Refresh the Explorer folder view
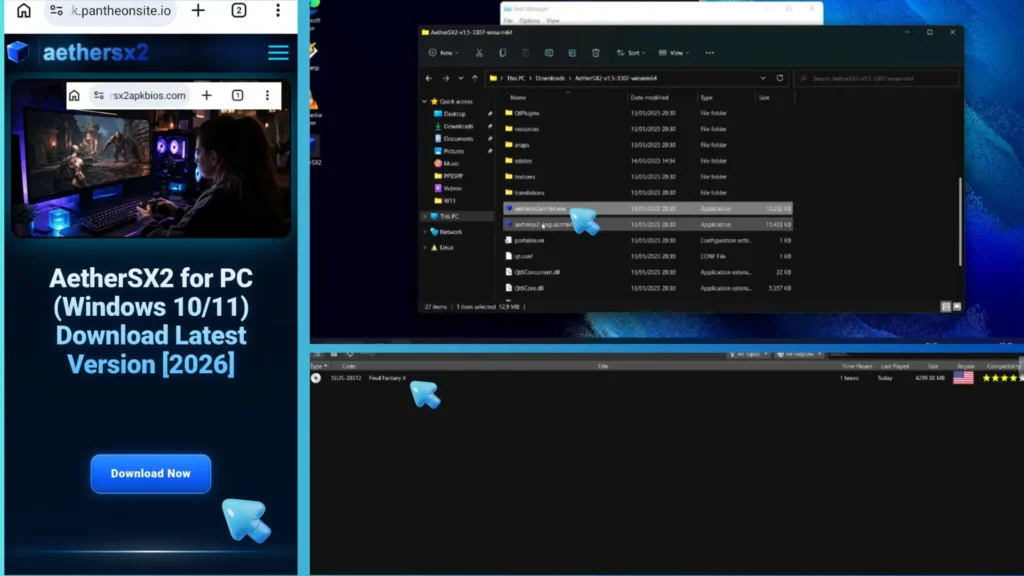Screen dimensions: 1024x576 [x=780, y=78]
